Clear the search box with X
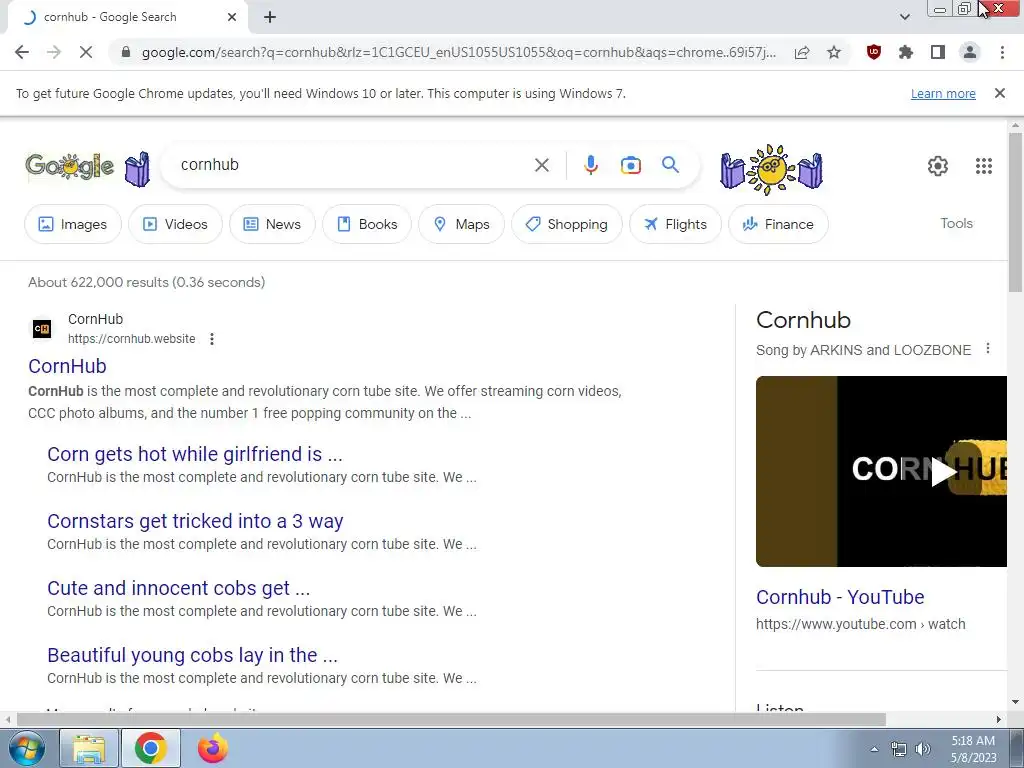The height and width of the screenshot is (768, 1024). [x=541, y=165]
